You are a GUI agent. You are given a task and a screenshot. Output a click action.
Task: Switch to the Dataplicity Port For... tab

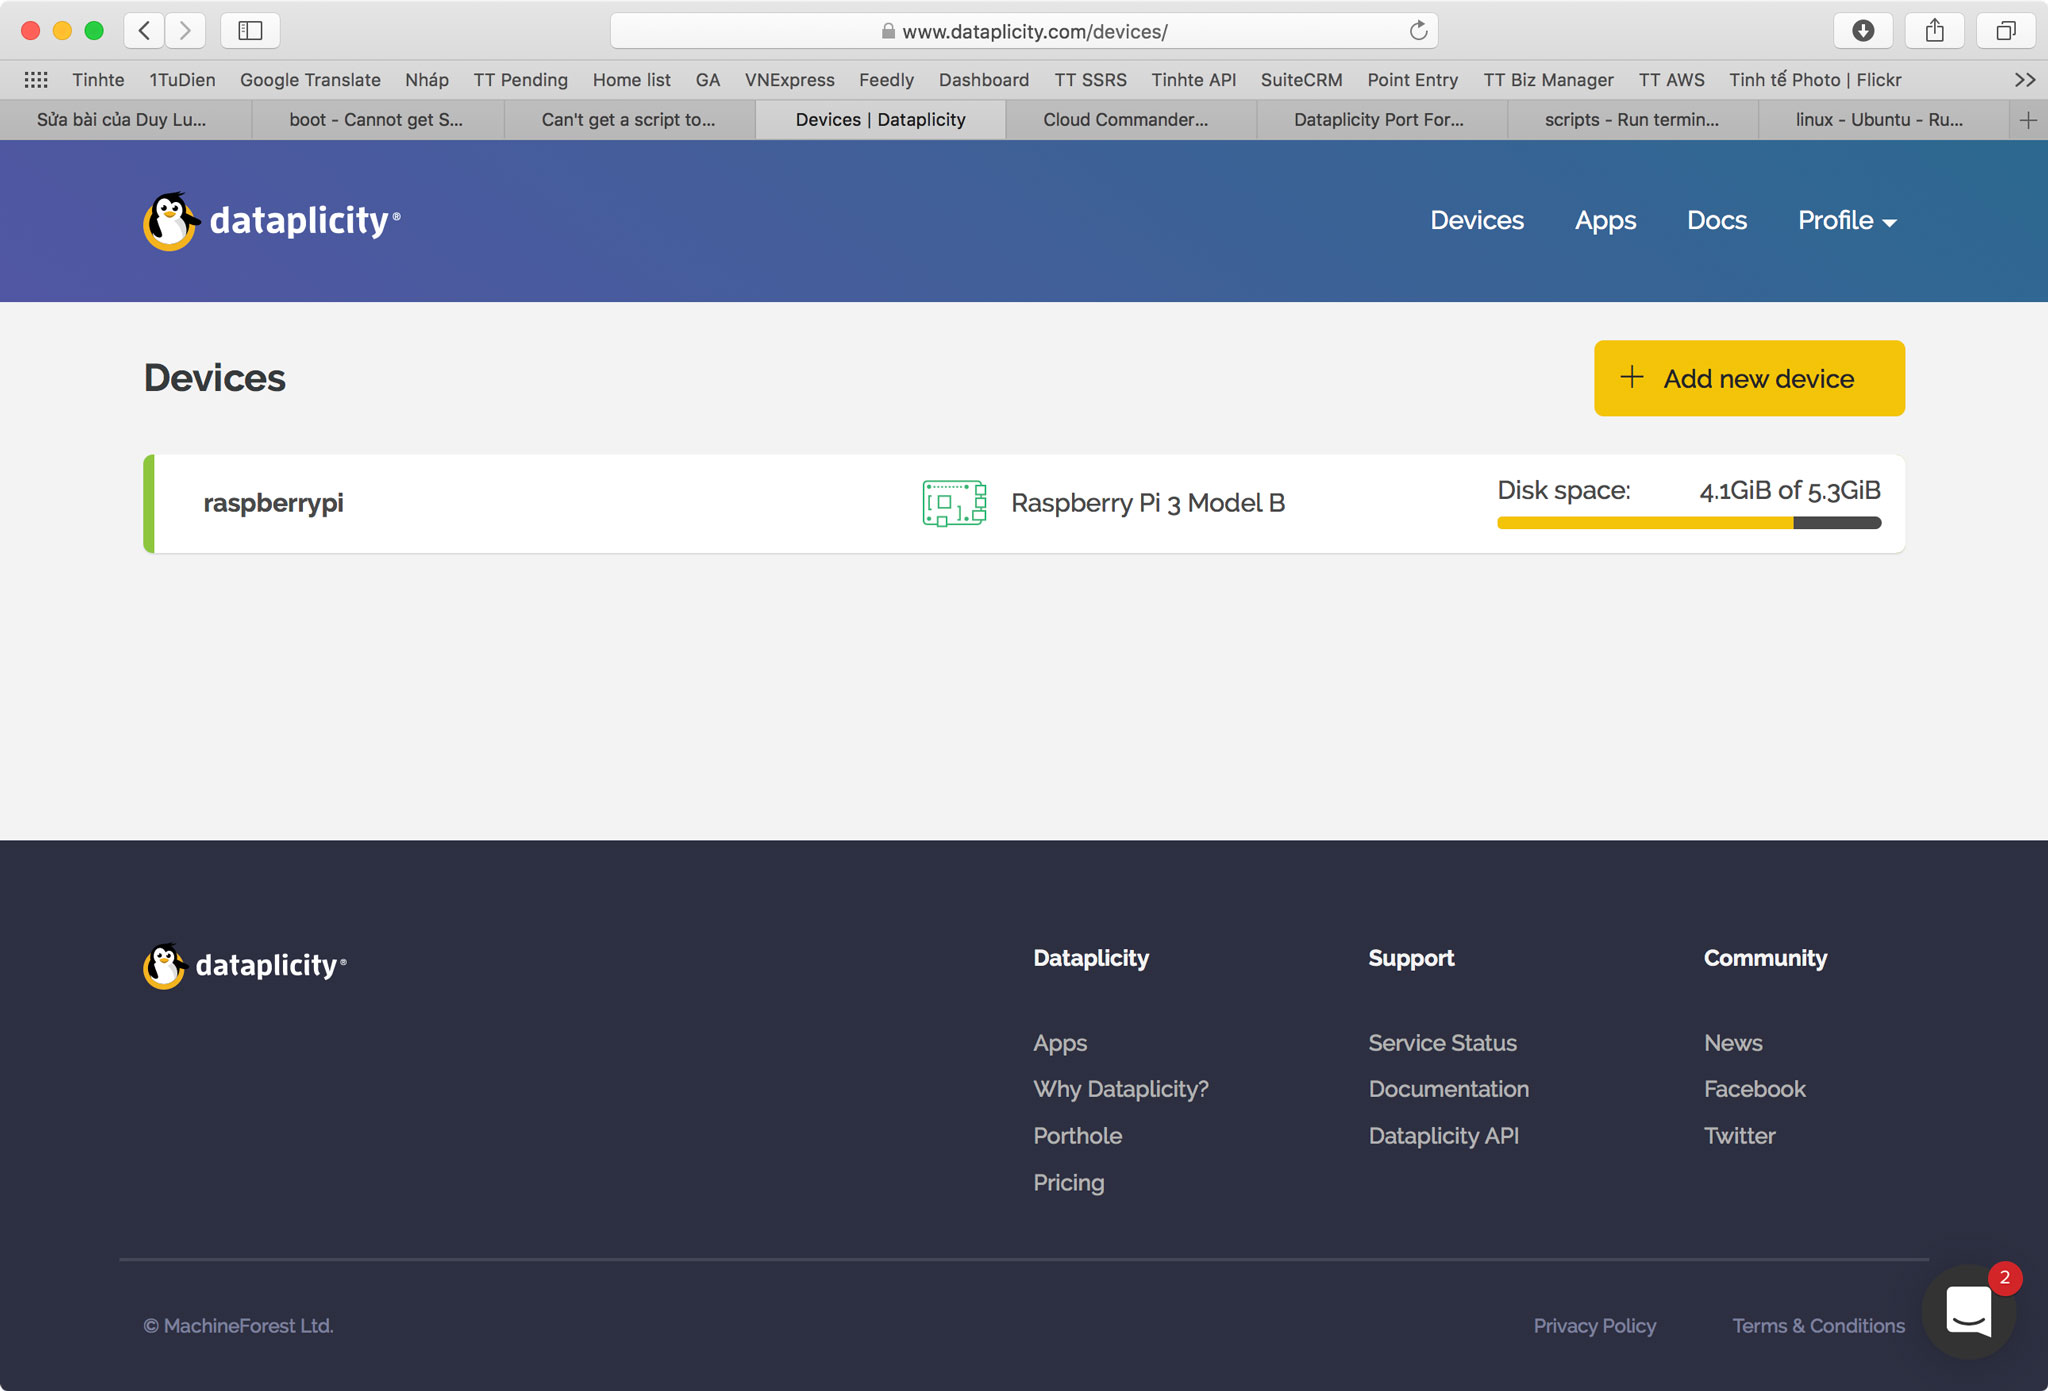point(1382,120)
